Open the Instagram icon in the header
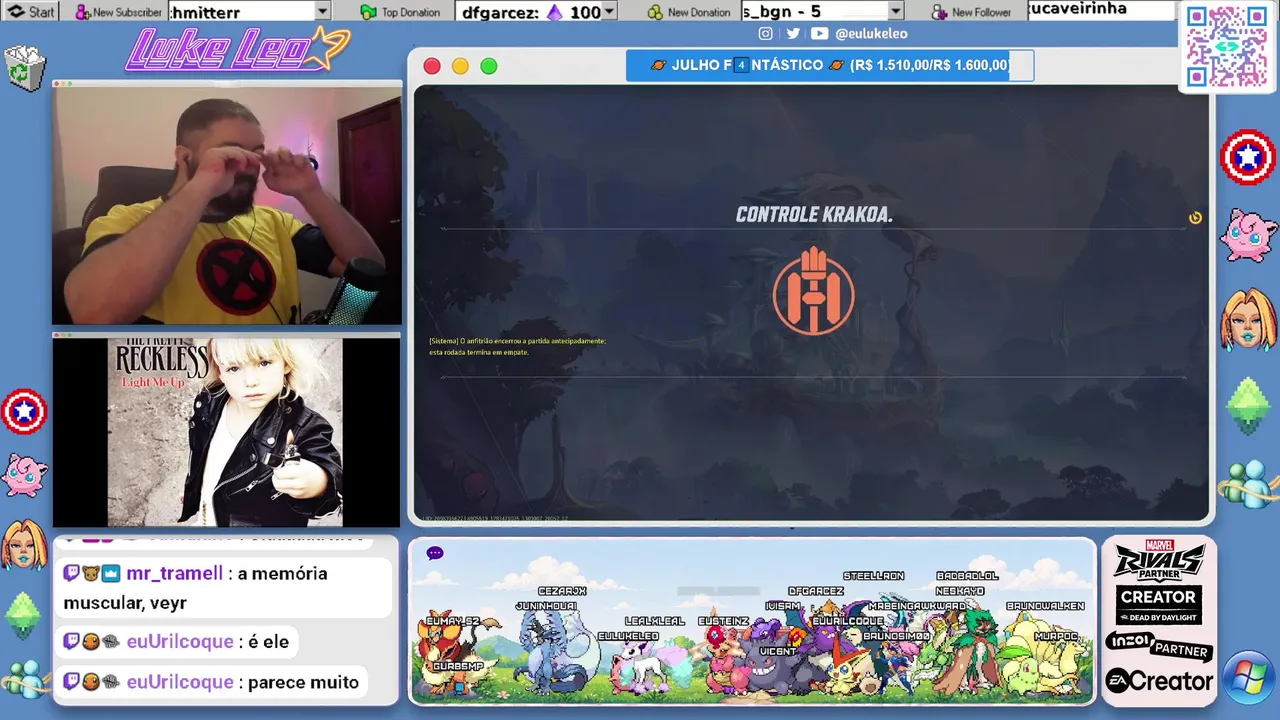Screen dimensions: 1280x720 (765, 33)
